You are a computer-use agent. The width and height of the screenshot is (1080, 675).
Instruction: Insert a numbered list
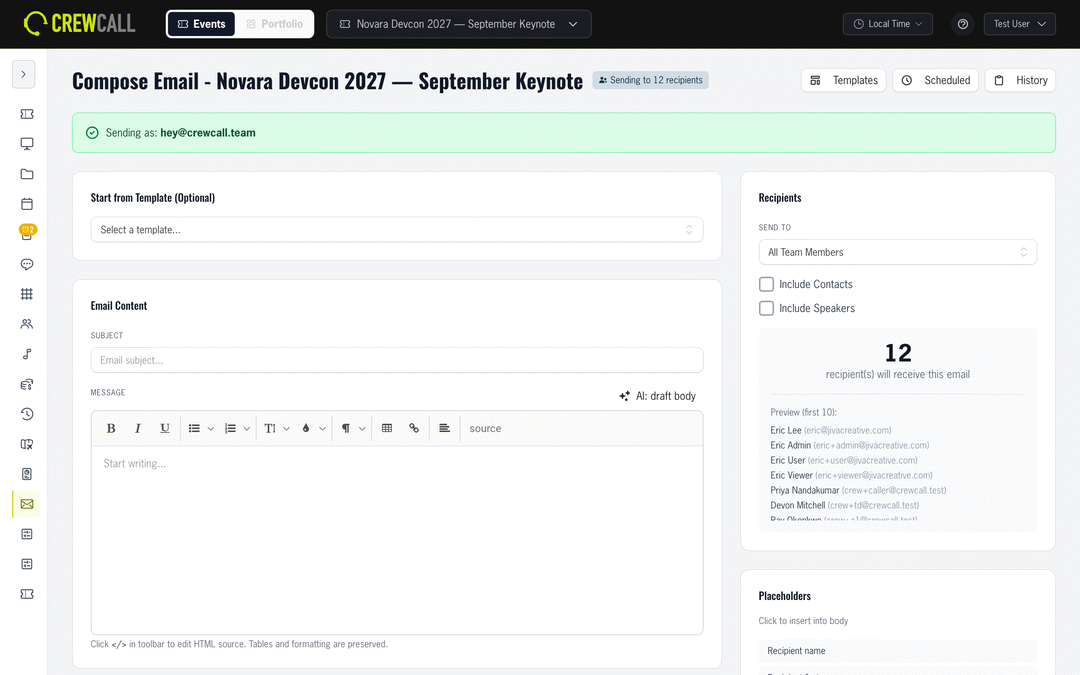[230, 428]
